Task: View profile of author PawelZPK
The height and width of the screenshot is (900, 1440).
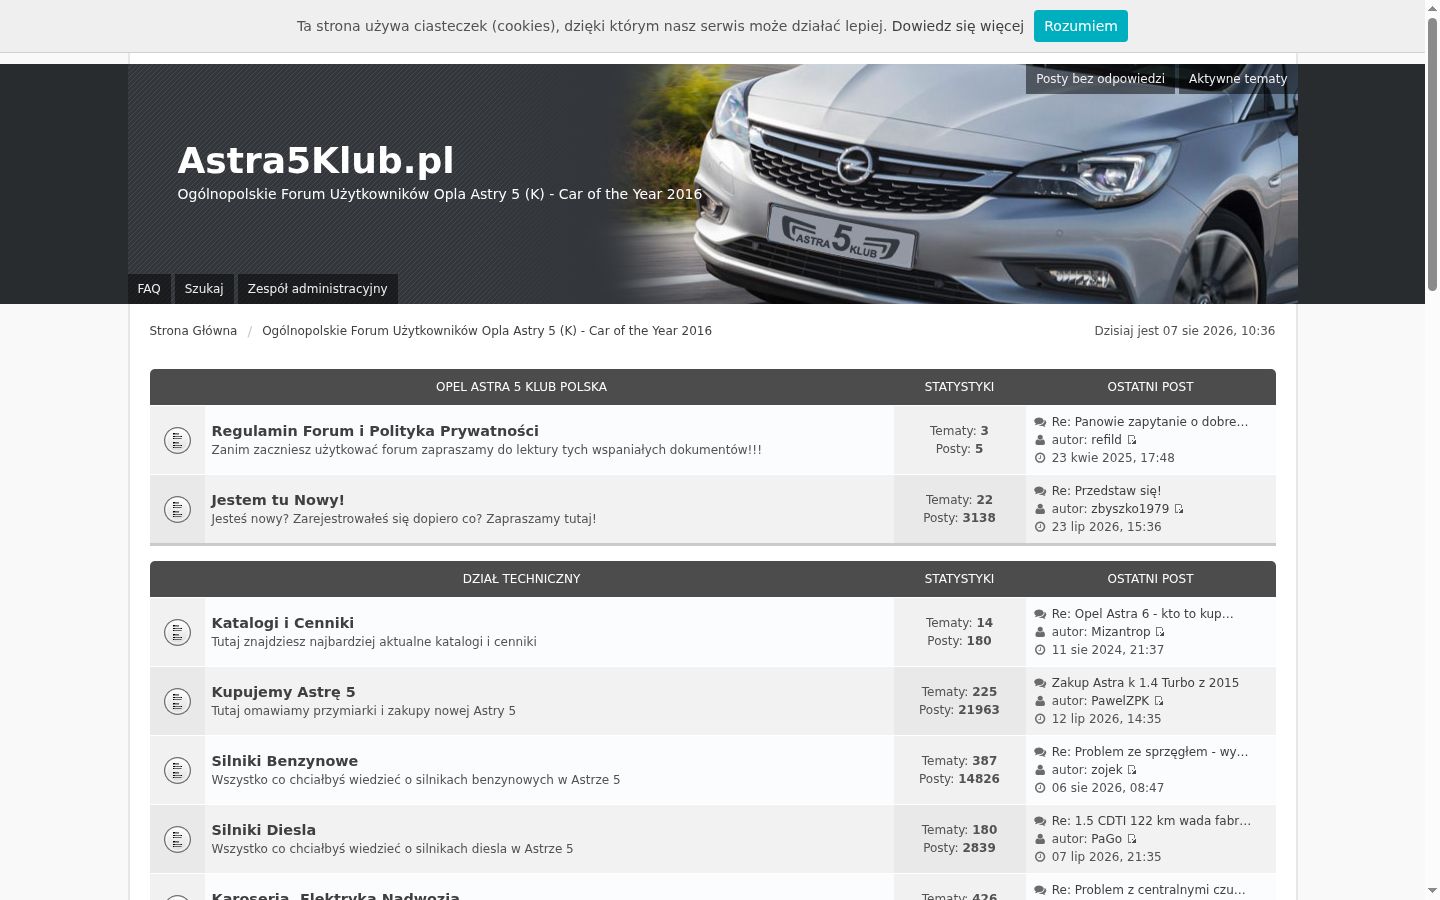Action: pyautogui.click(x=1120, y=701)
